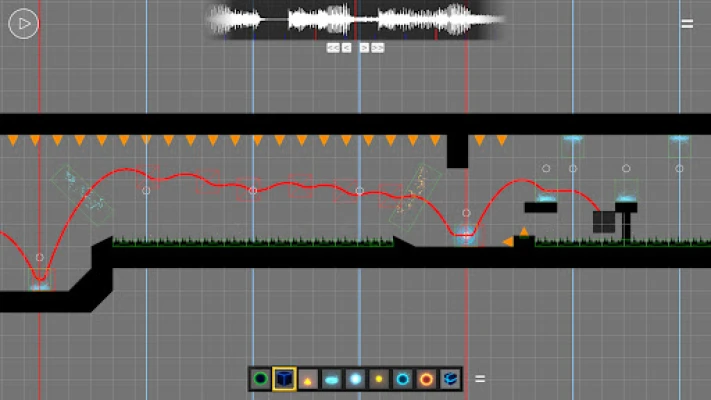Seek within the audio waveform display
This screenshot has height=400, width=711.
click(356, 20)
